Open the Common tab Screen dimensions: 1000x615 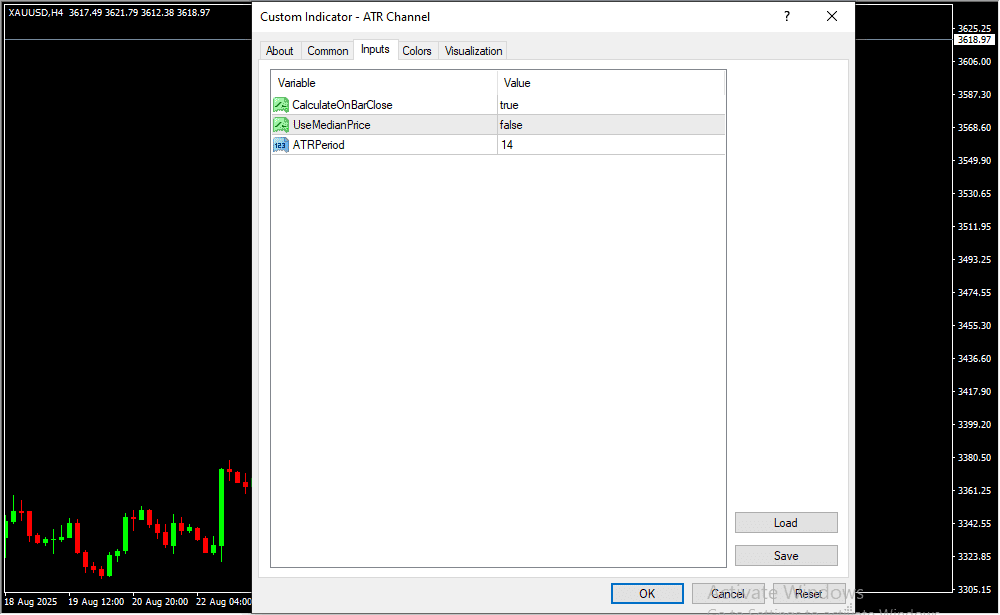(328, 51)
